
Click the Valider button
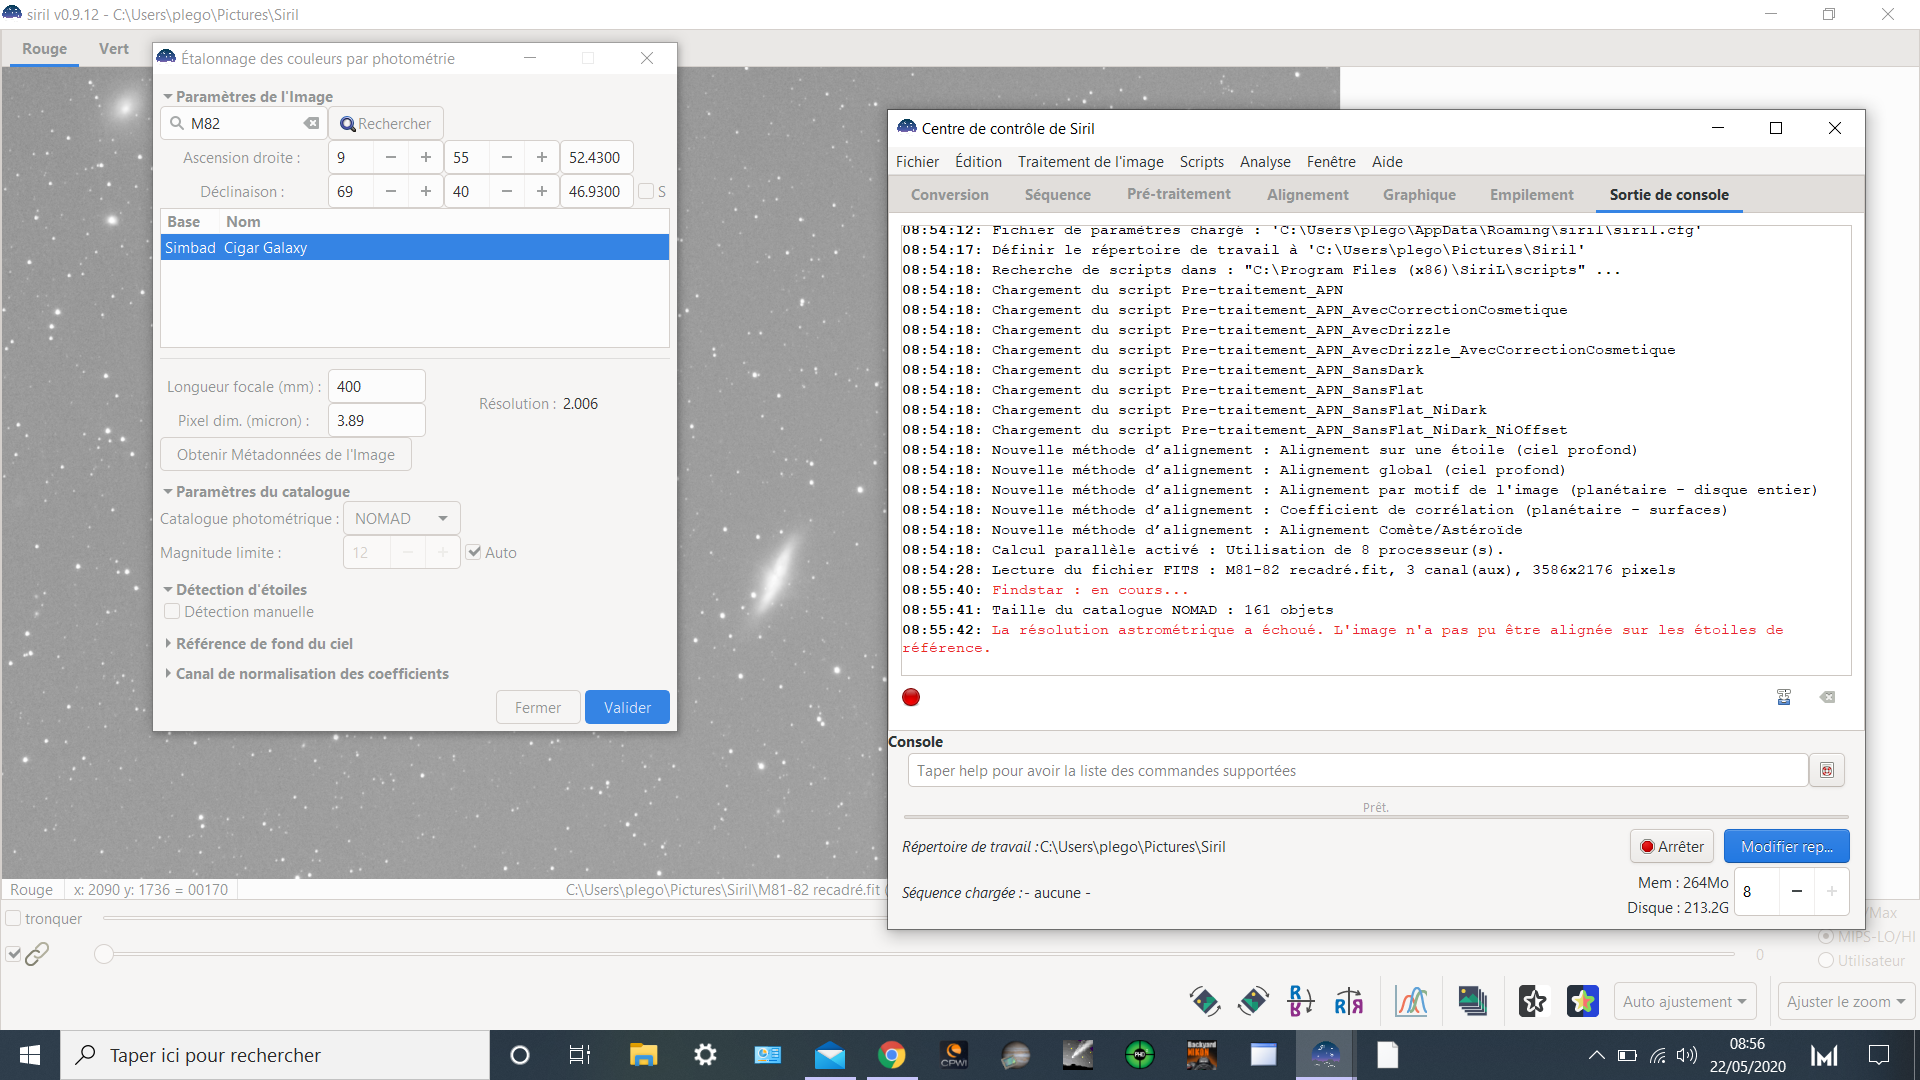coord(627,707)
